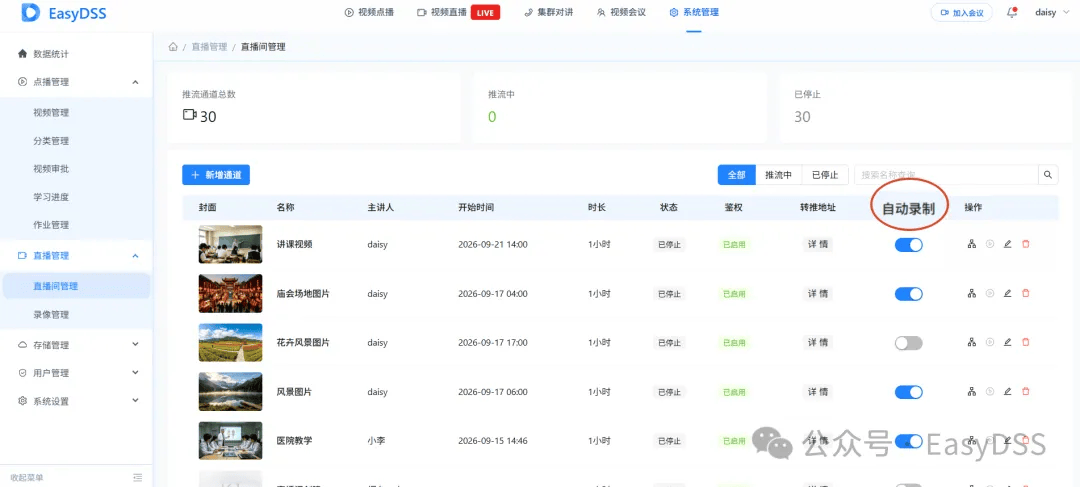Image resolution: width=1080 pixels, height=487 pixels.
Task: Click the 加入会议 button
Action: [962, 12]
